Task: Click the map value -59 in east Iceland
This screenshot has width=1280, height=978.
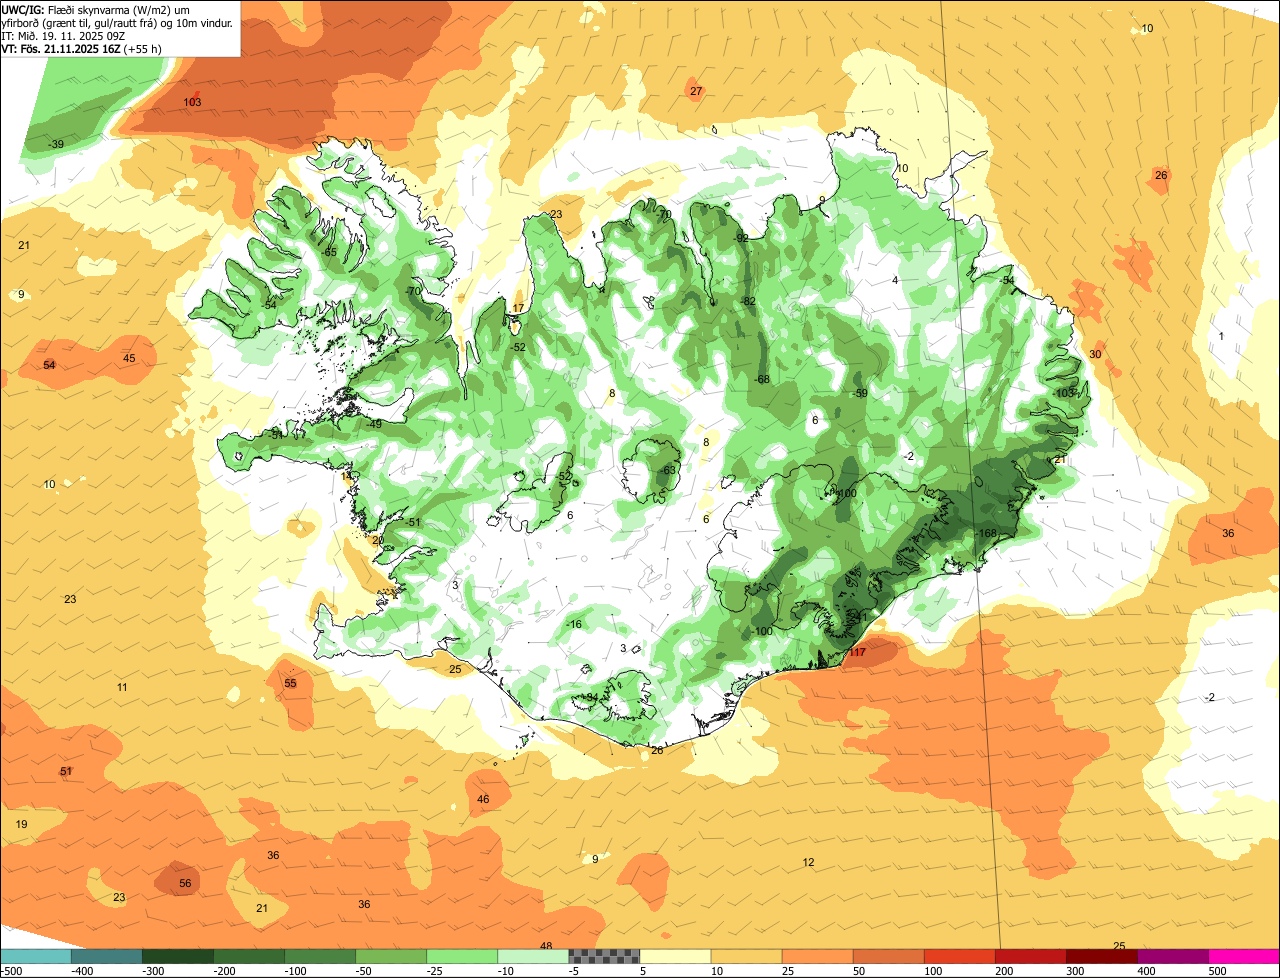Action: point(859,393)
